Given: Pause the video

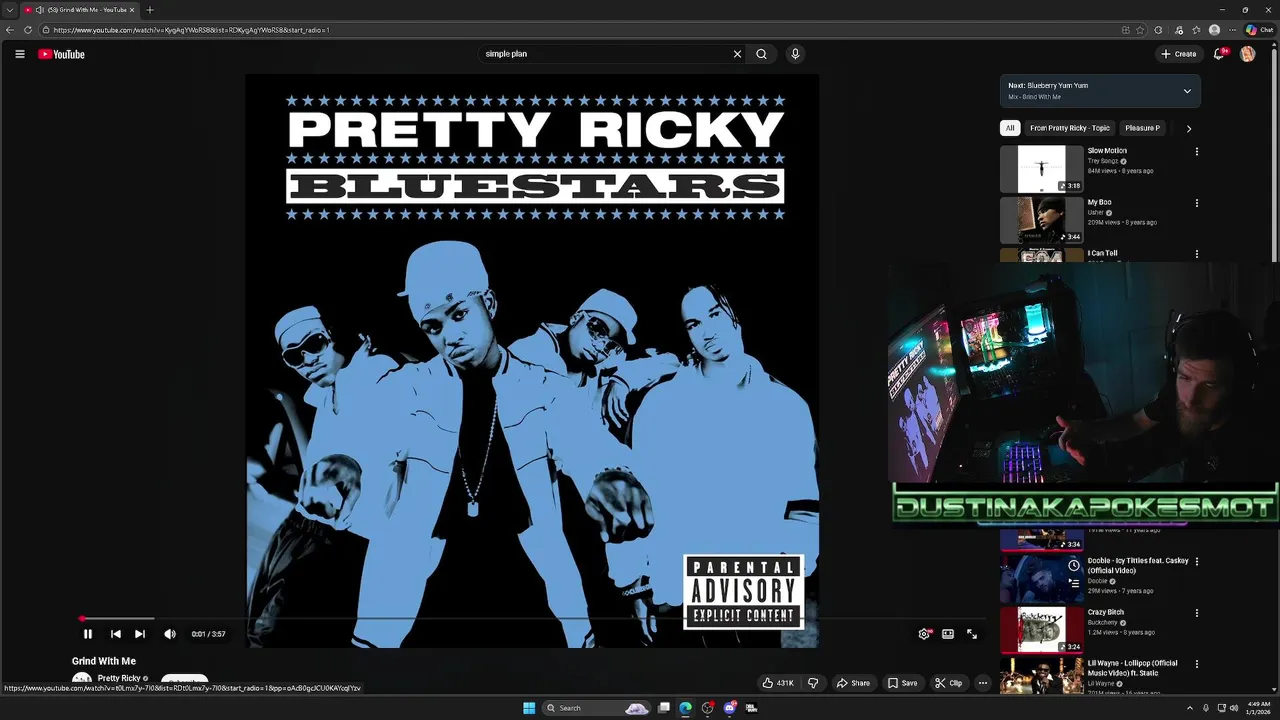Looking at the screenshot, I should click(x=88, y=634).
